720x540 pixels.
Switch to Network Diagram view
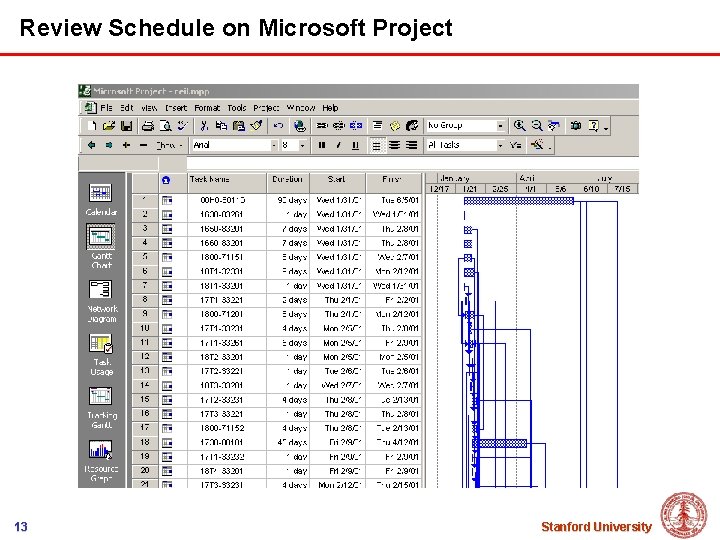102,301
